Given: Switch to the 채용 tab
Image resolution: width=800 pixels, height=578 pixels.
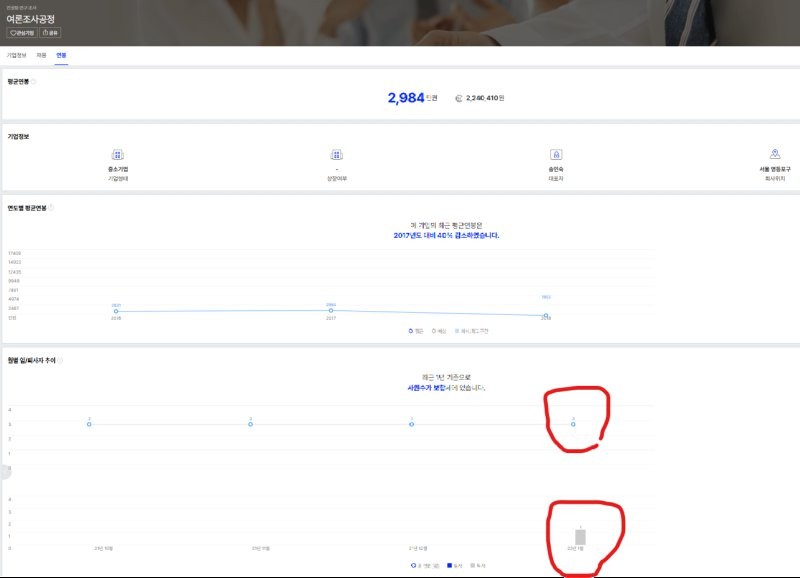Looking at the screenshot, I should (41, 55).
